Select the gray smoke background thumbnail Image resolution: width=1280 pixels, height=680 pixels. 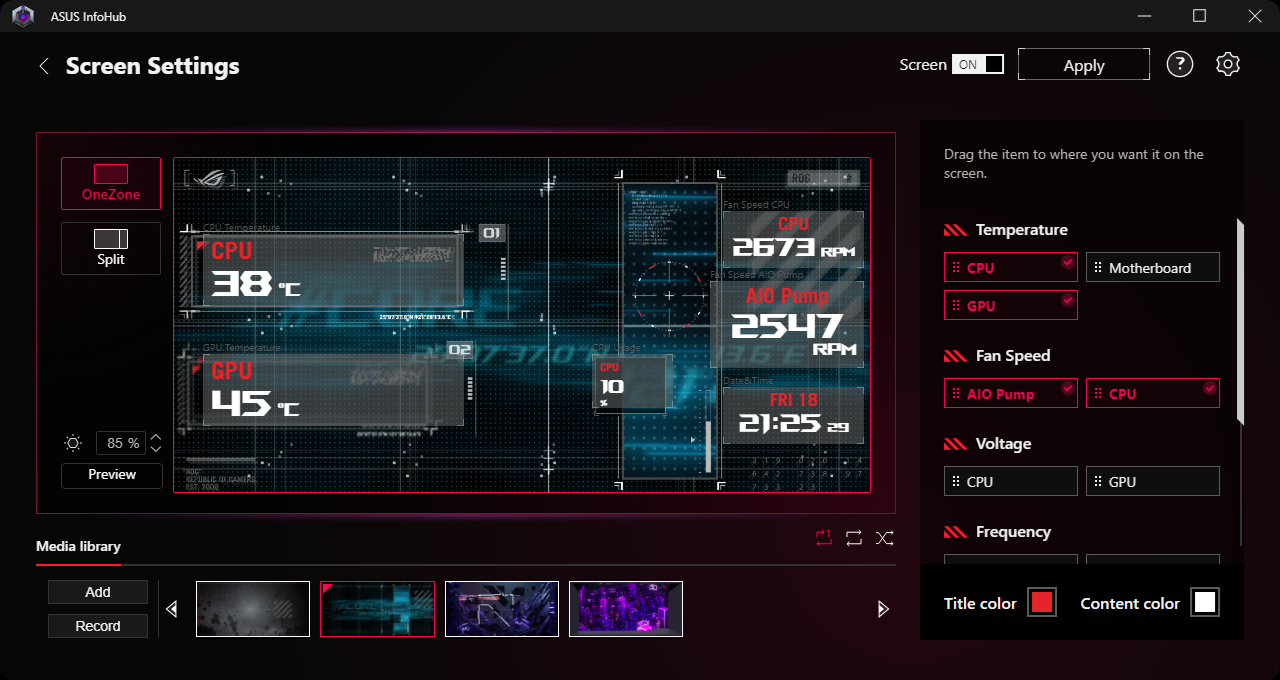(x=253, y=609)
